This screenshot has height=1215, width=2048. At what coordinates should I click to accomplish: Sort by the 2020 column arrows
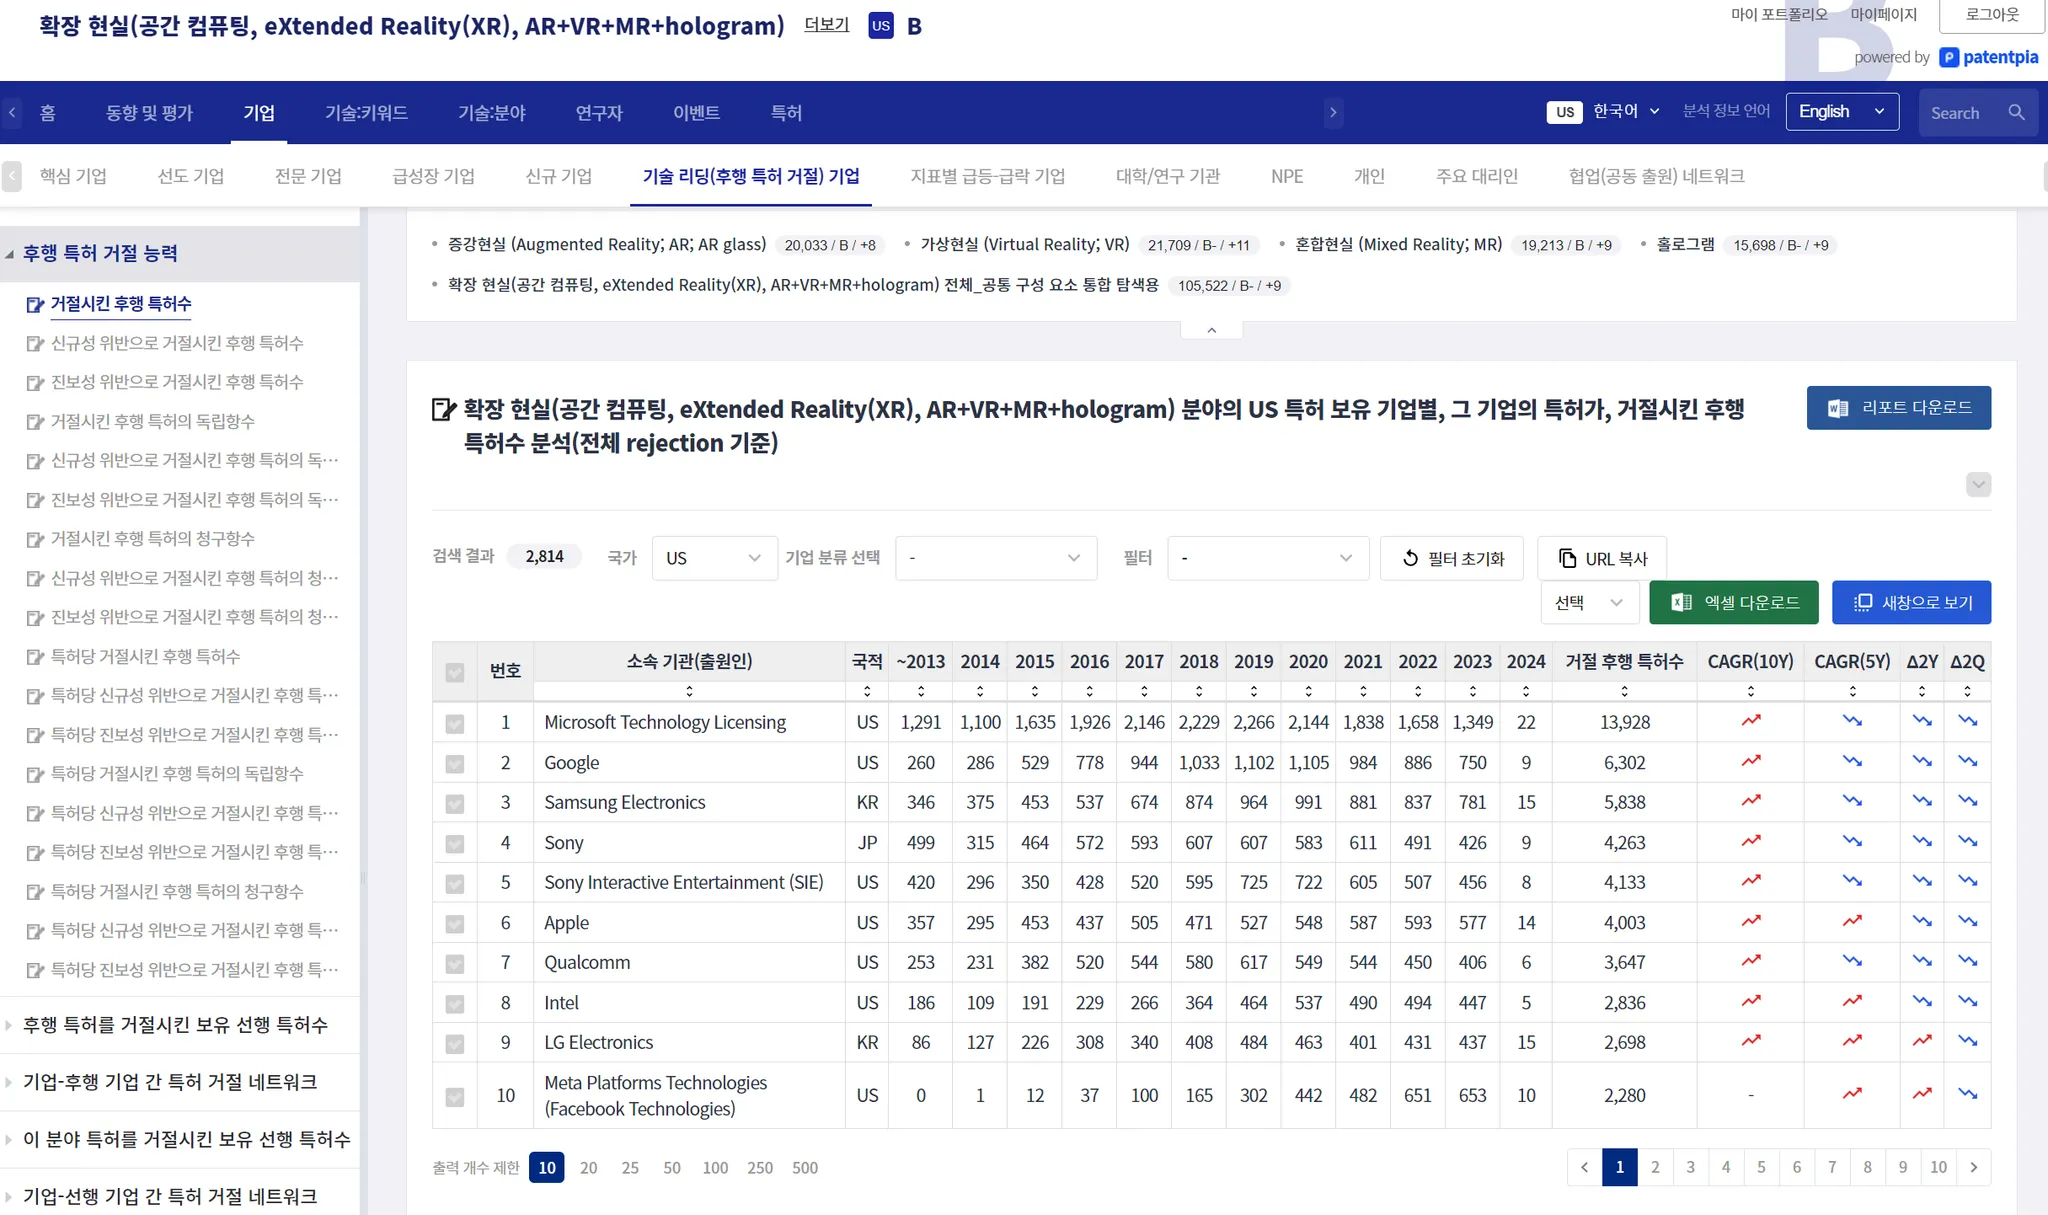click(1308, 691)
